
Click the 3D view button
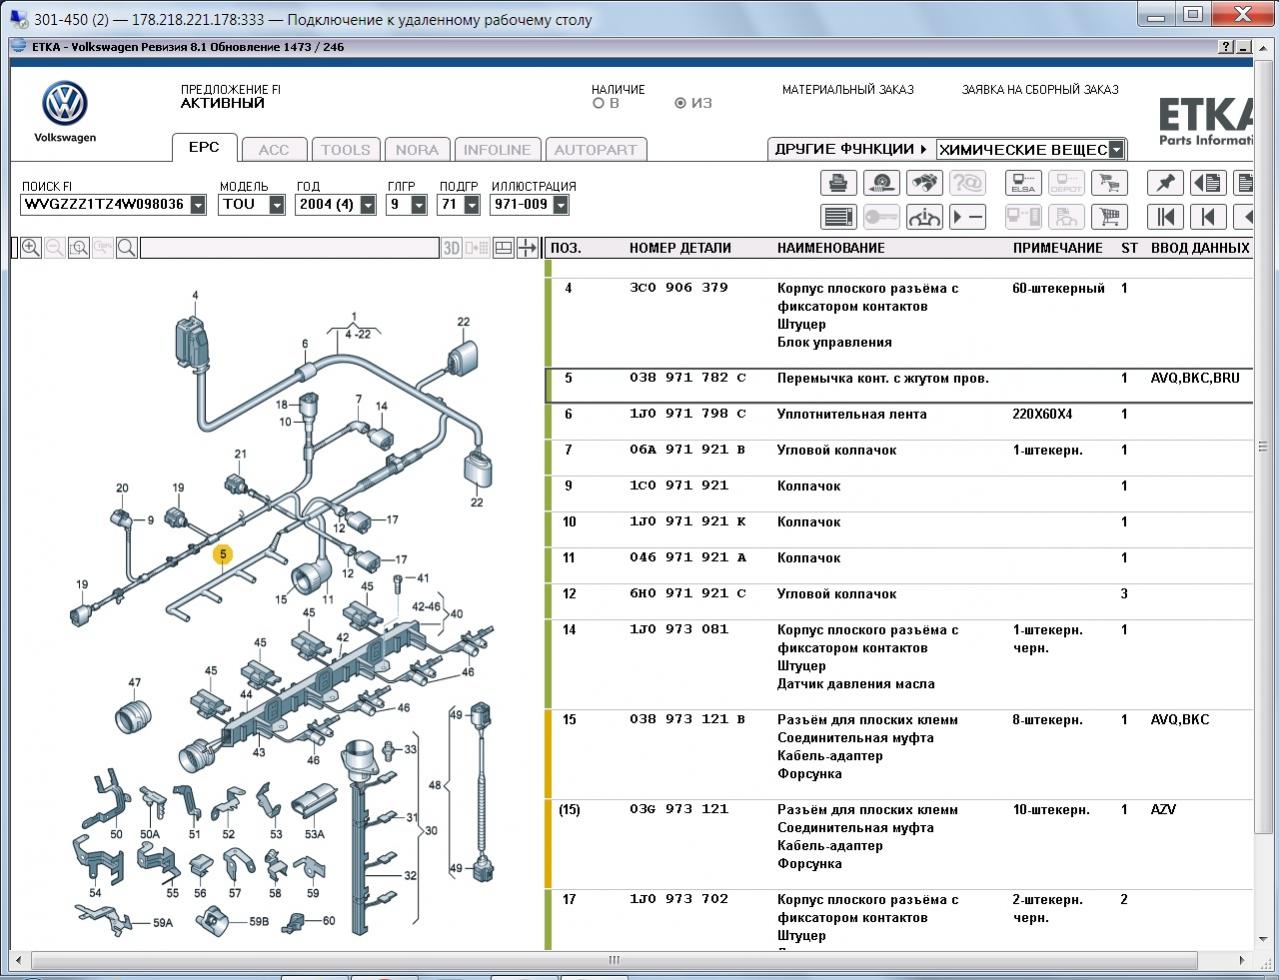pyautogui.click(x=452, y=248)
